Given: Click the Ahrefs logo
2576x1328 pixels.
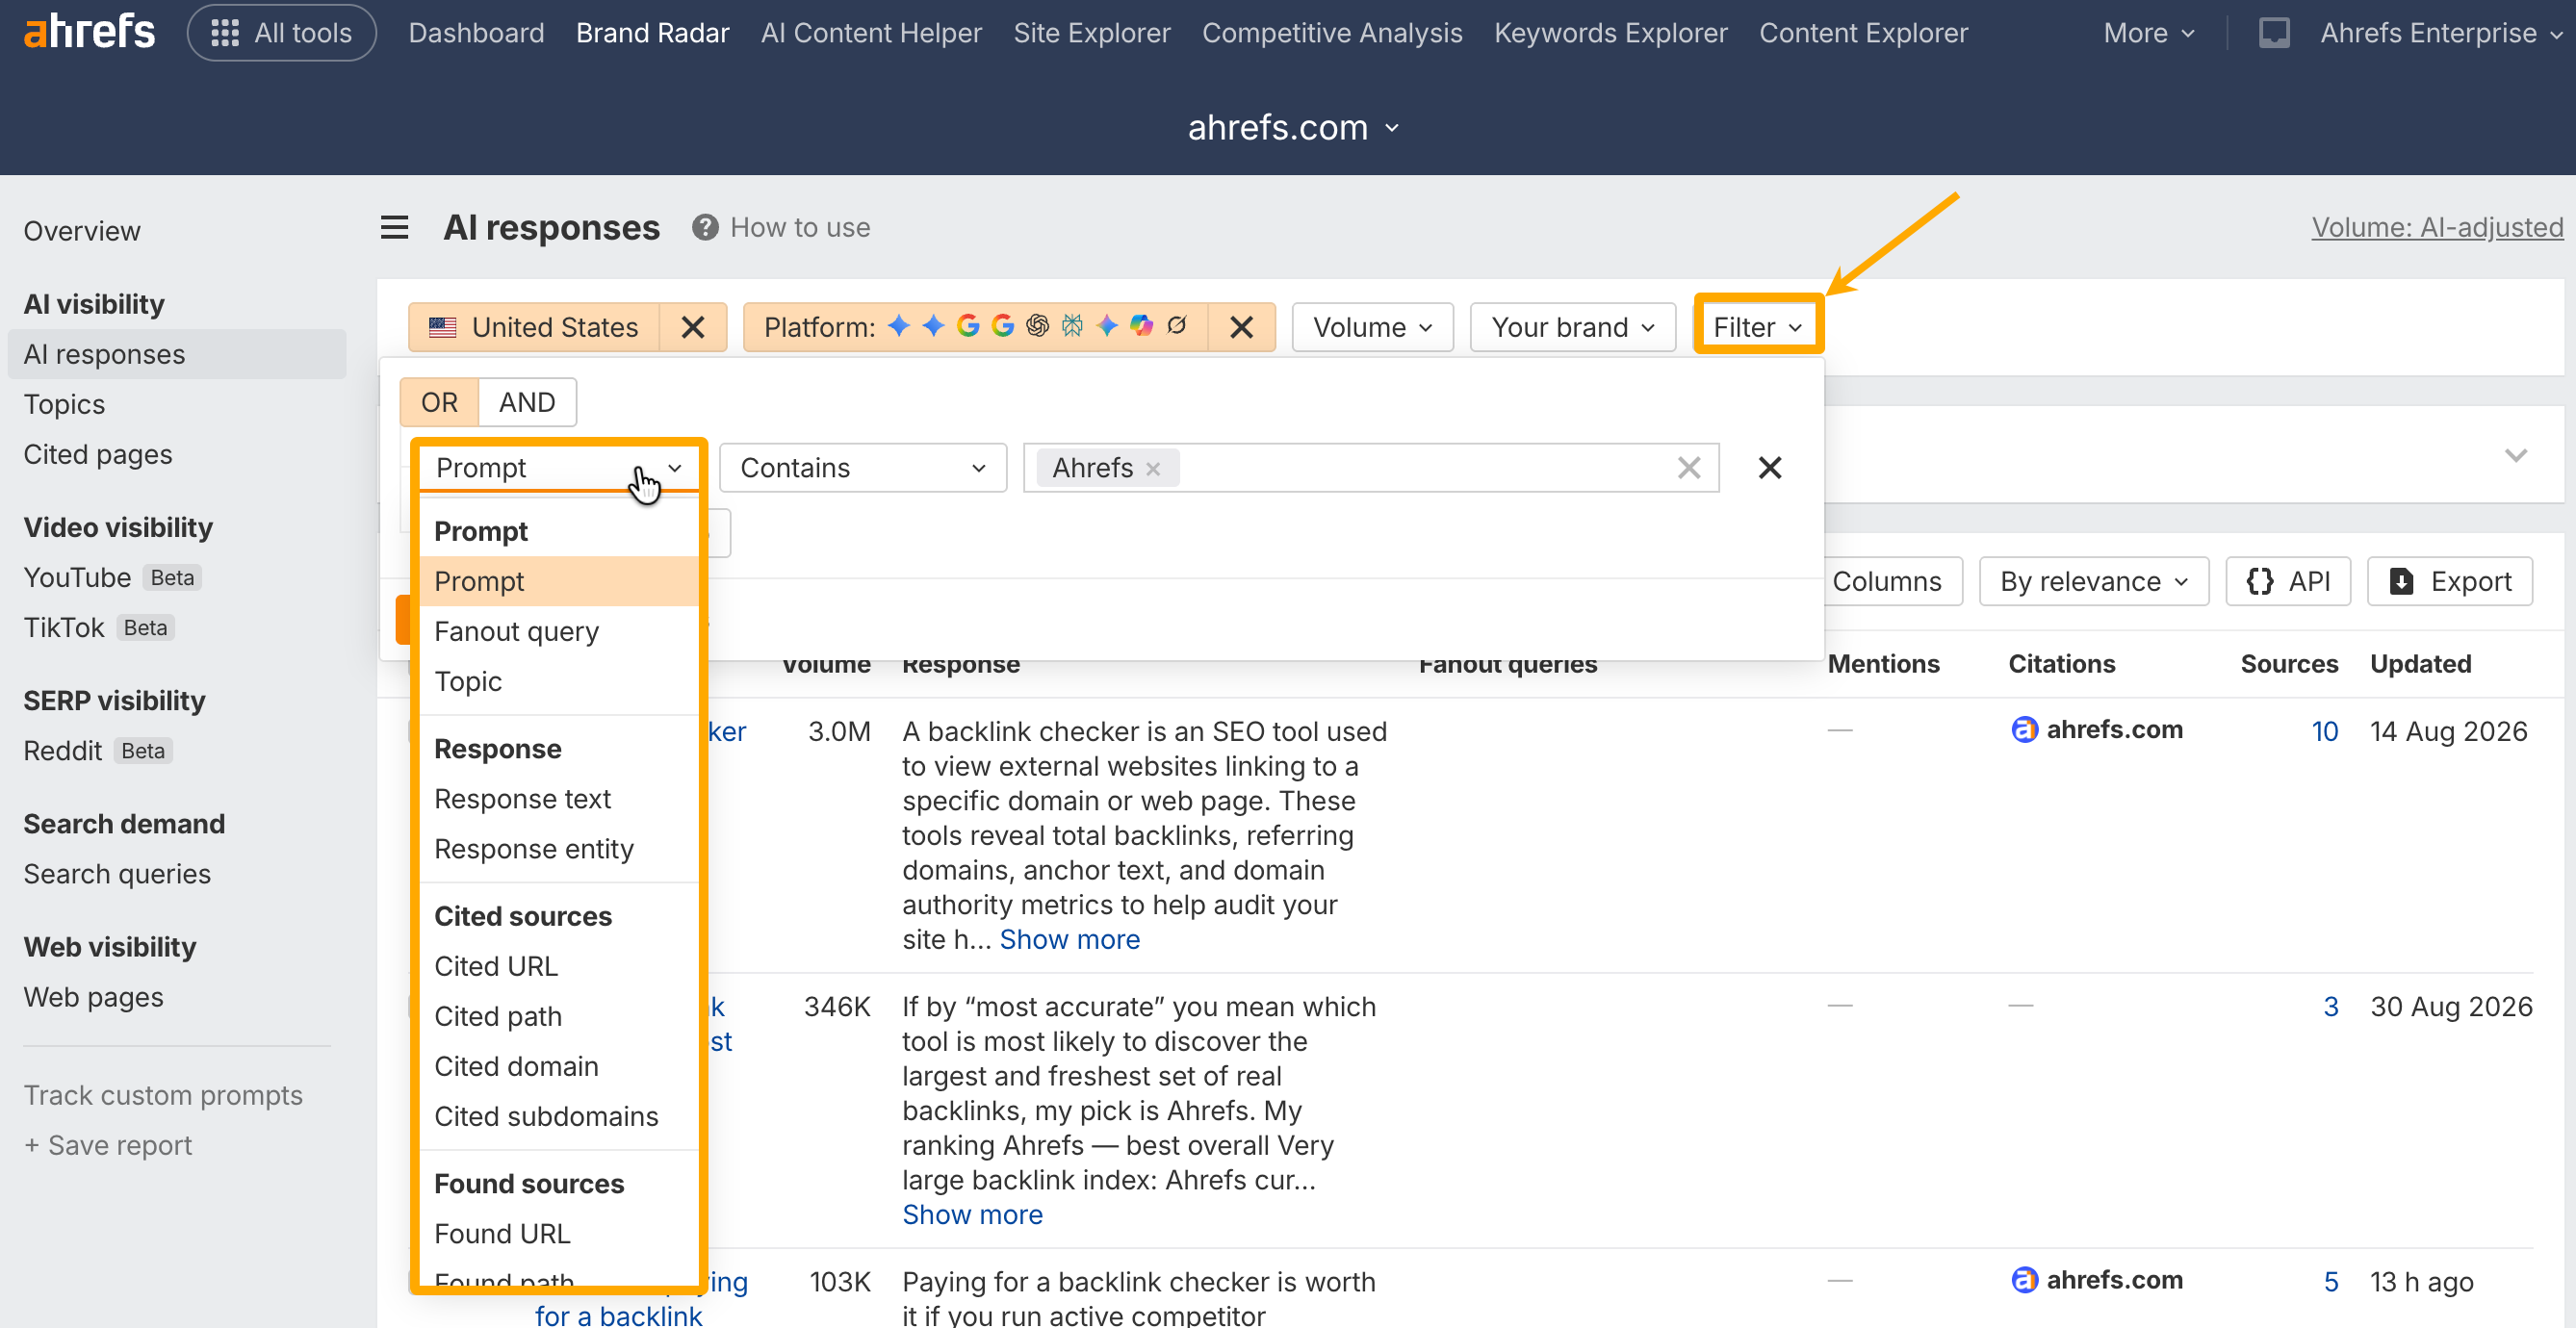Looking at the screenshot, I should 89,32.
